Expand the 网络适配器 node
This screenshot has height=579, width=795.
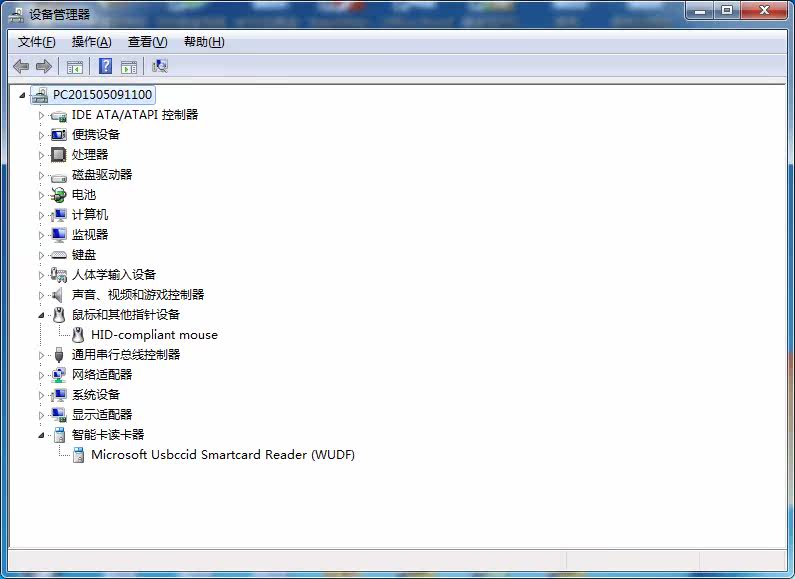(x=41, y=375)
